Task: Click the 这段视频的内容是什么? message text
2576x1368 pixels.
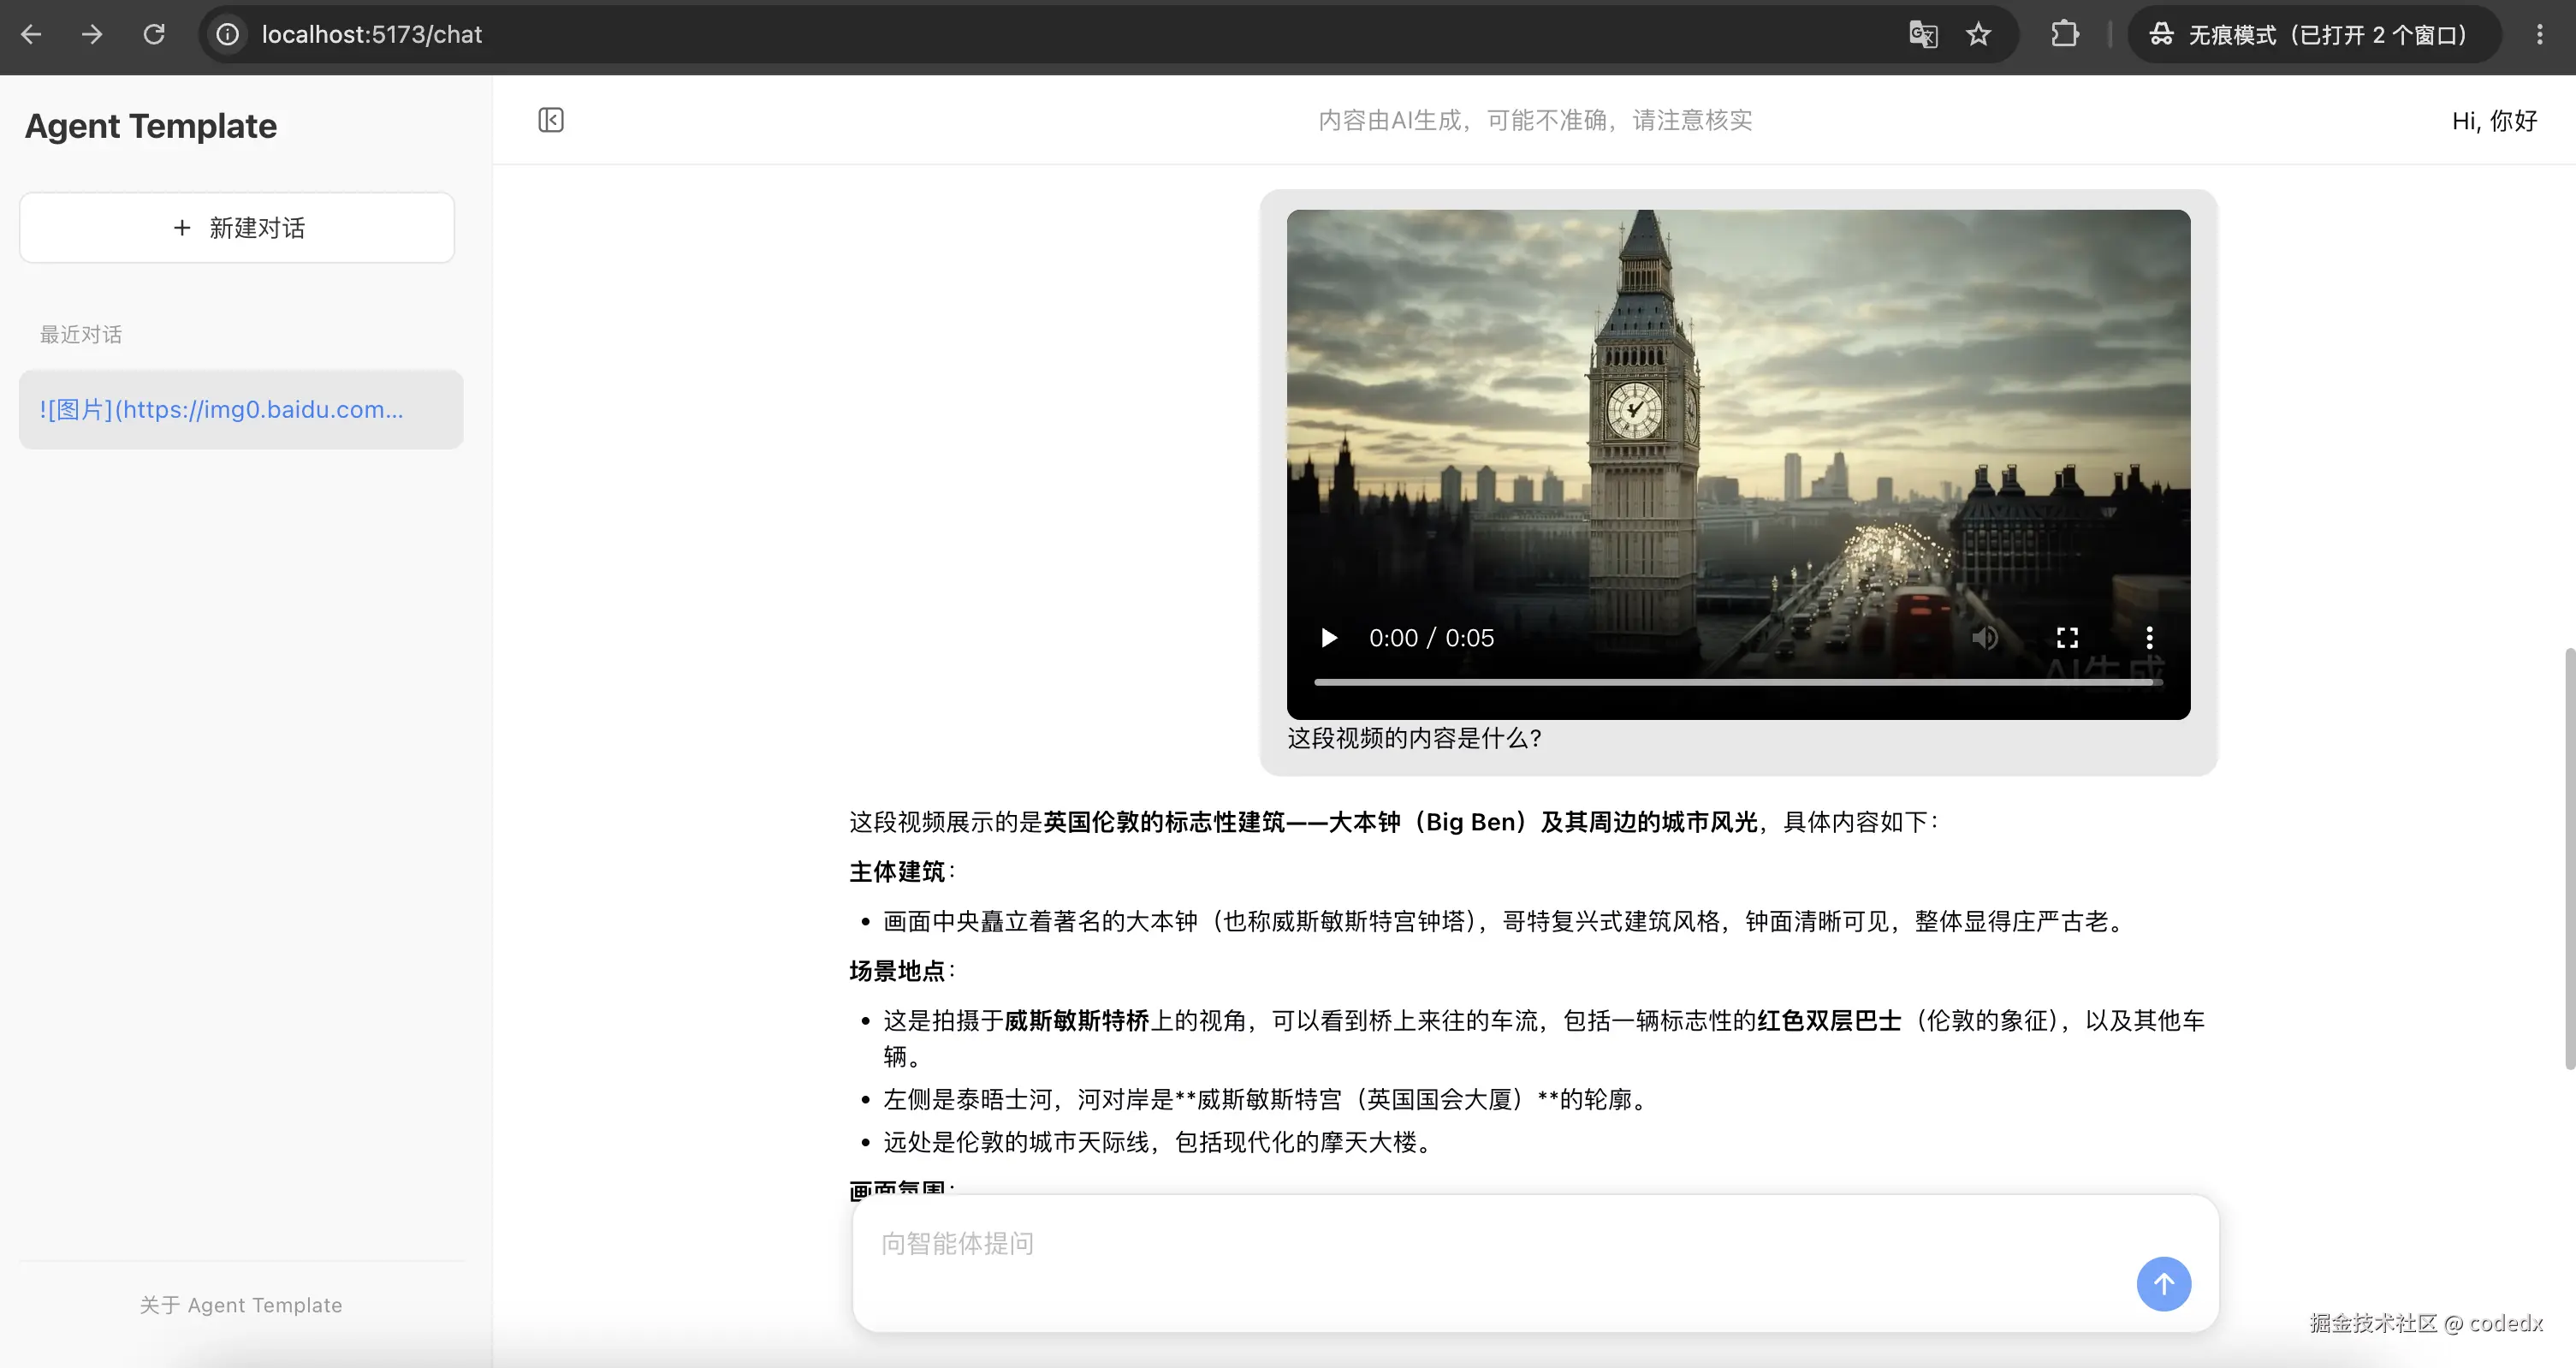Action: (1414, 738)
